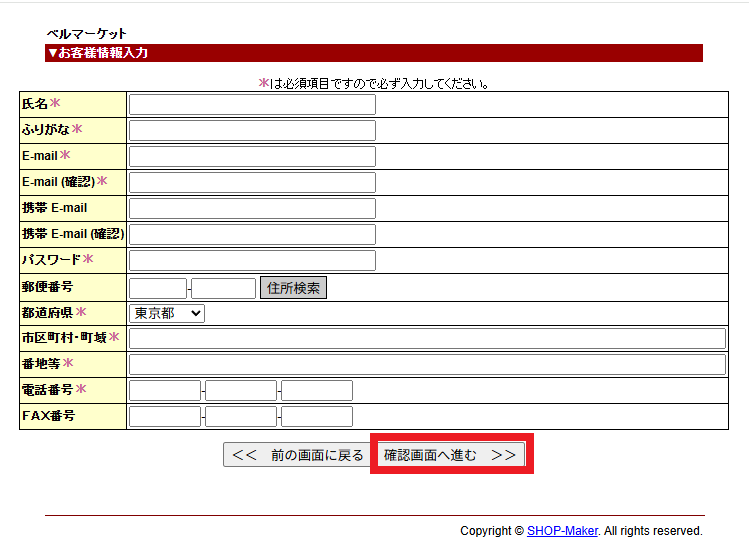Click the E-mail (確認) confirmation field

[252, 183]
